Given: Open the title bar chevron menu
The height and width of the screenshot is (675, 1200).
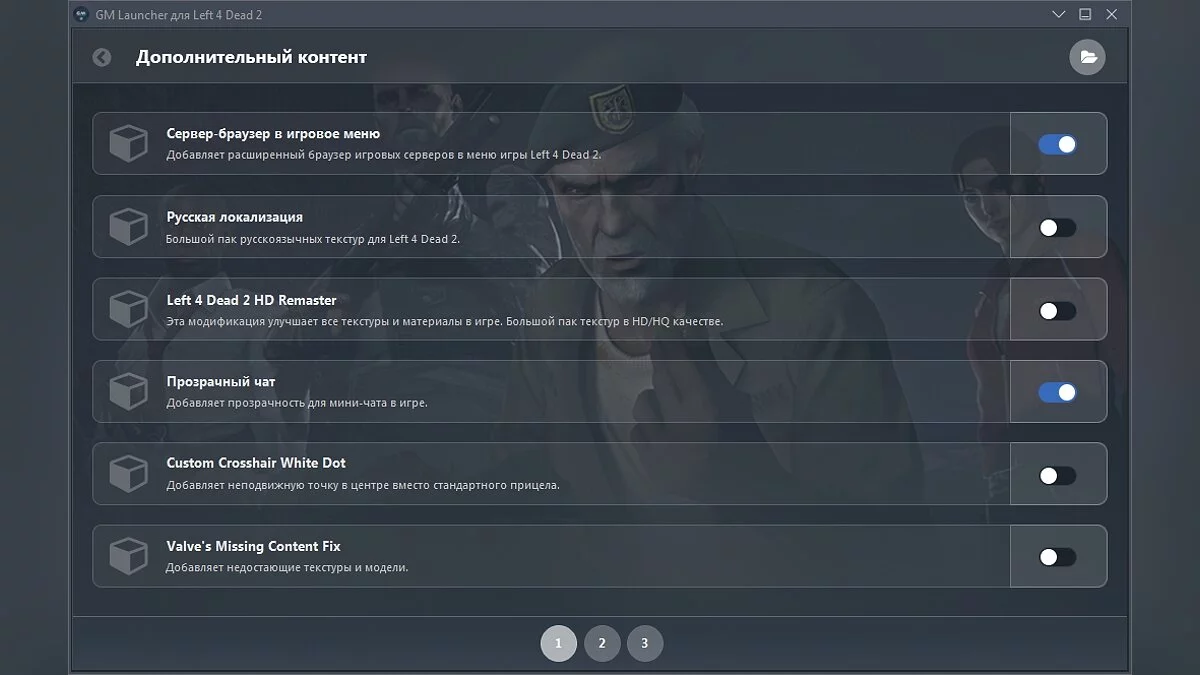Looking at the screenshot, I should pos(1058,14).
